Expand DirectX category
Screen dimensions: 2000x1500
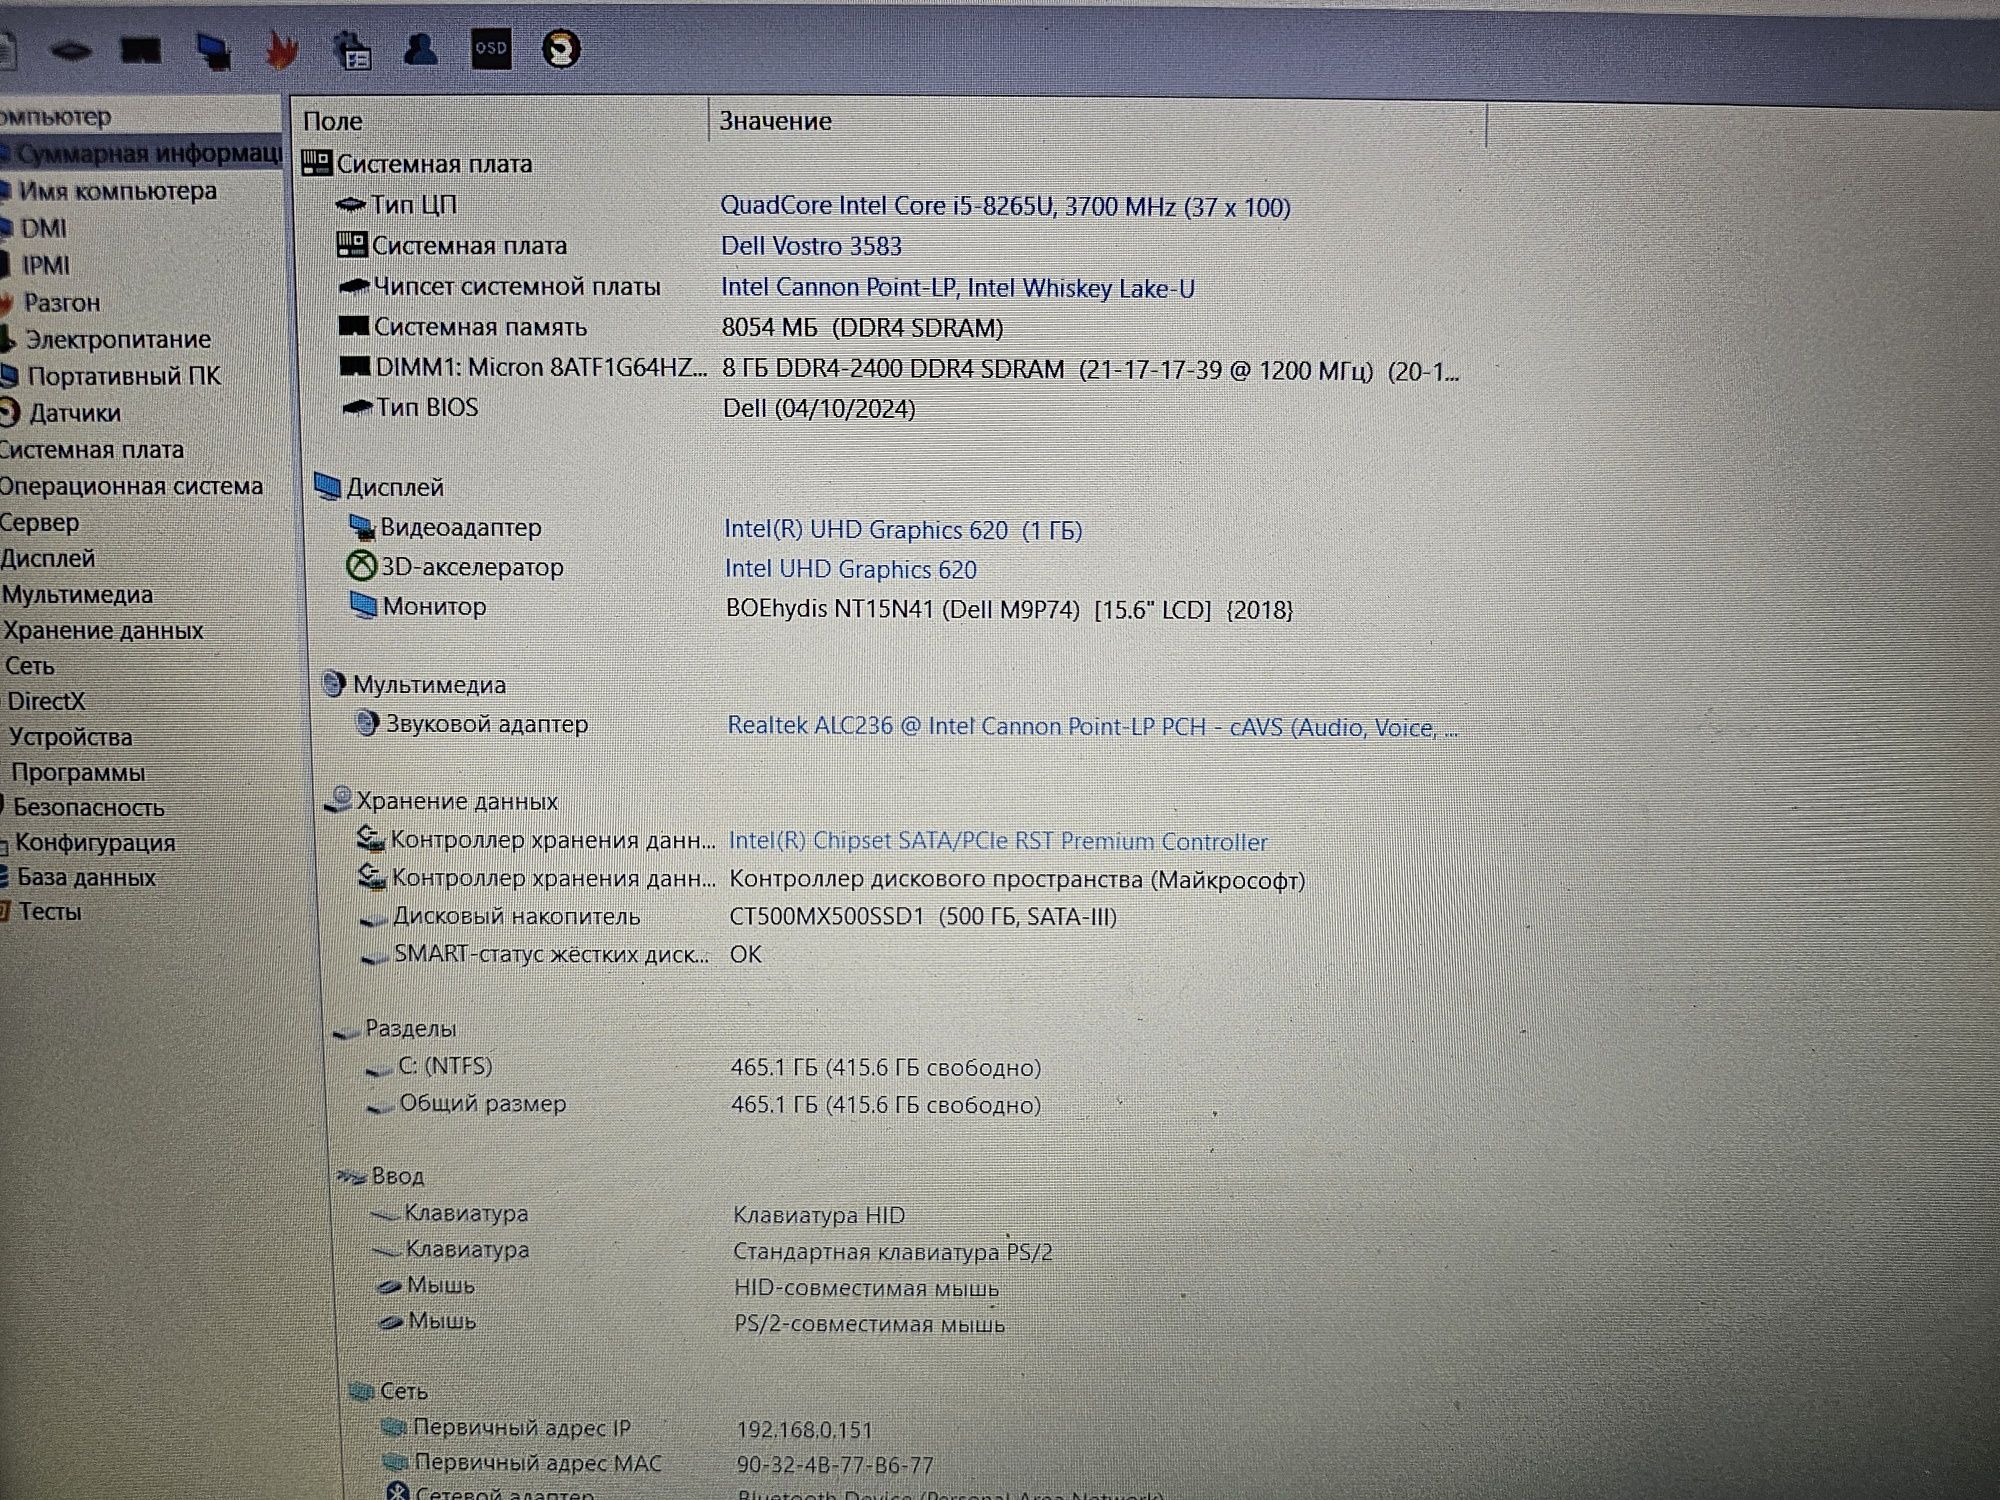(46, 701)
